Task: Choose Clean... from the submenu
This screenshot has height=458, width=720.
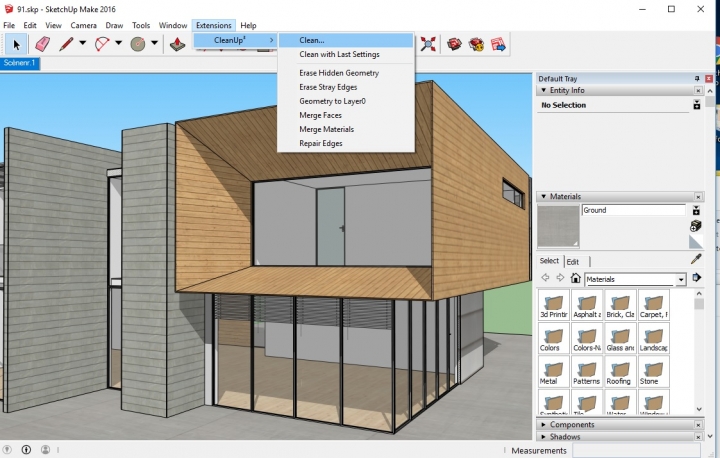Action: pos(346,40)
